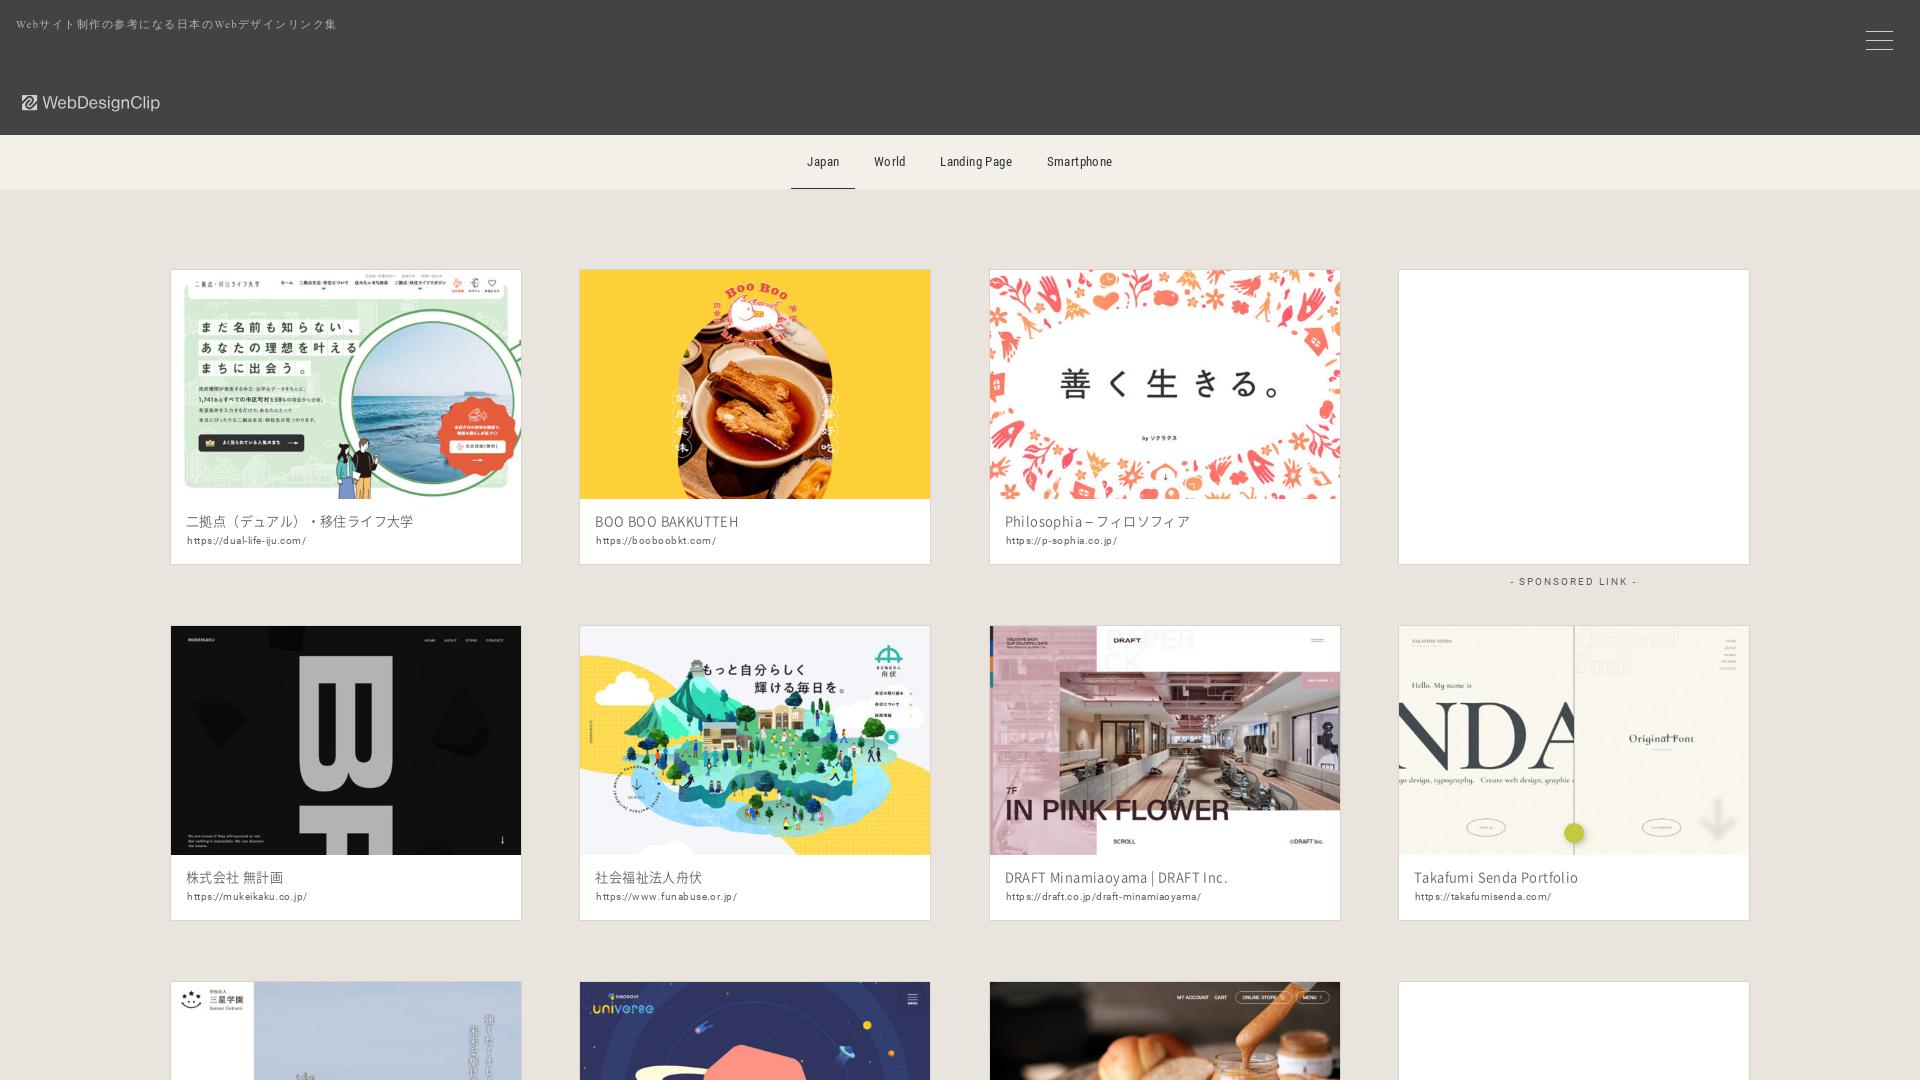Open the IN PINK FLOWER thumbnail
The image size is (1920, 1080).
(1165, 741)
